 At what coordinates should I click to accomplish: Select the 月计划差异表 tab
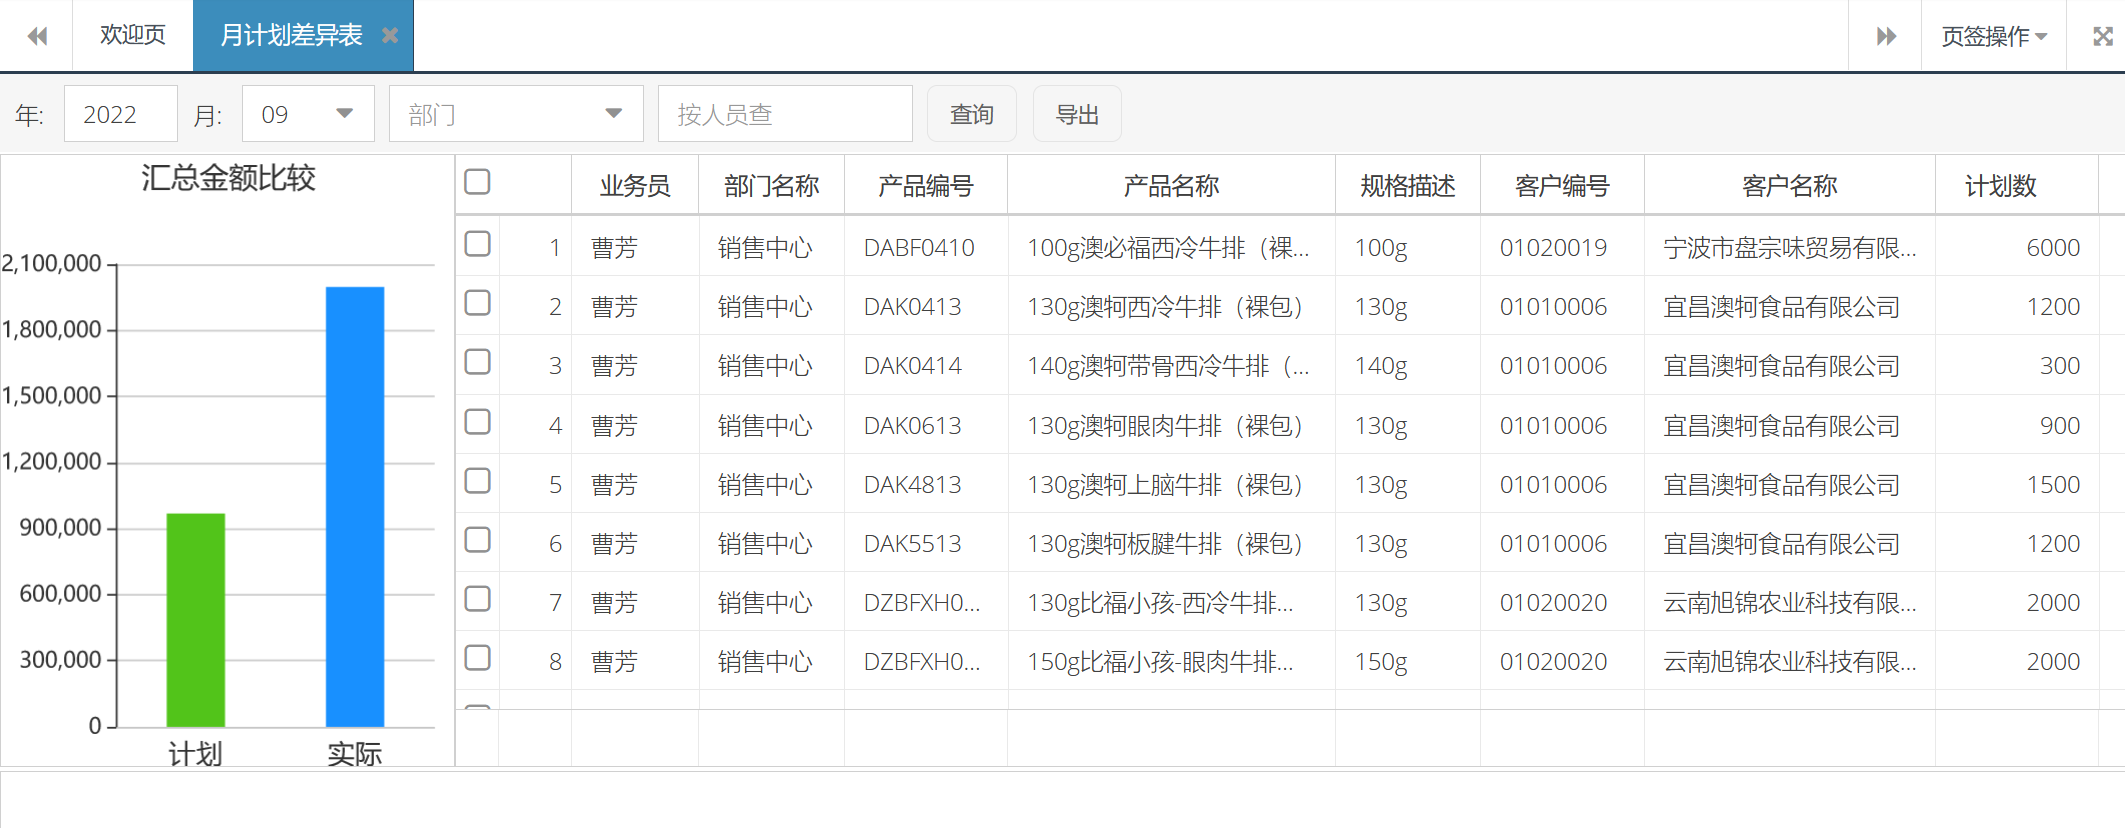click(x=290, y=36)
